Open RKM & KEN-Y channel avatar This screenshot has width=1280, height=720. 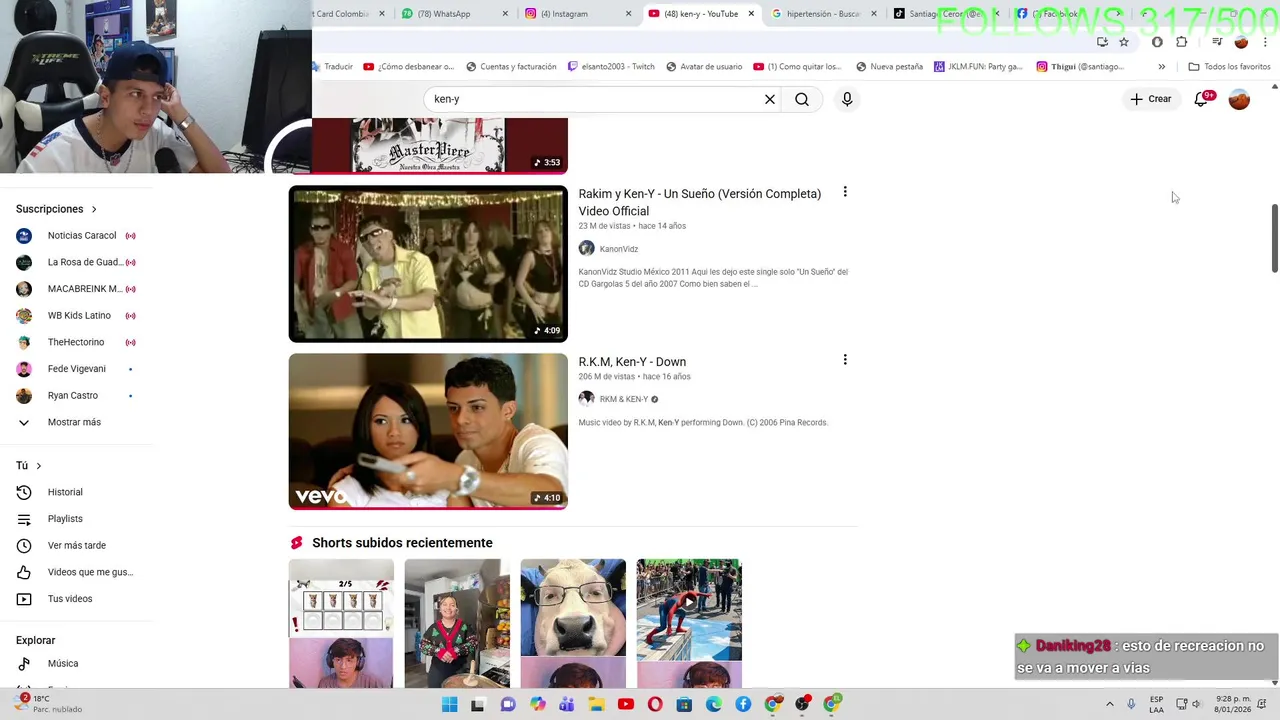587,399
